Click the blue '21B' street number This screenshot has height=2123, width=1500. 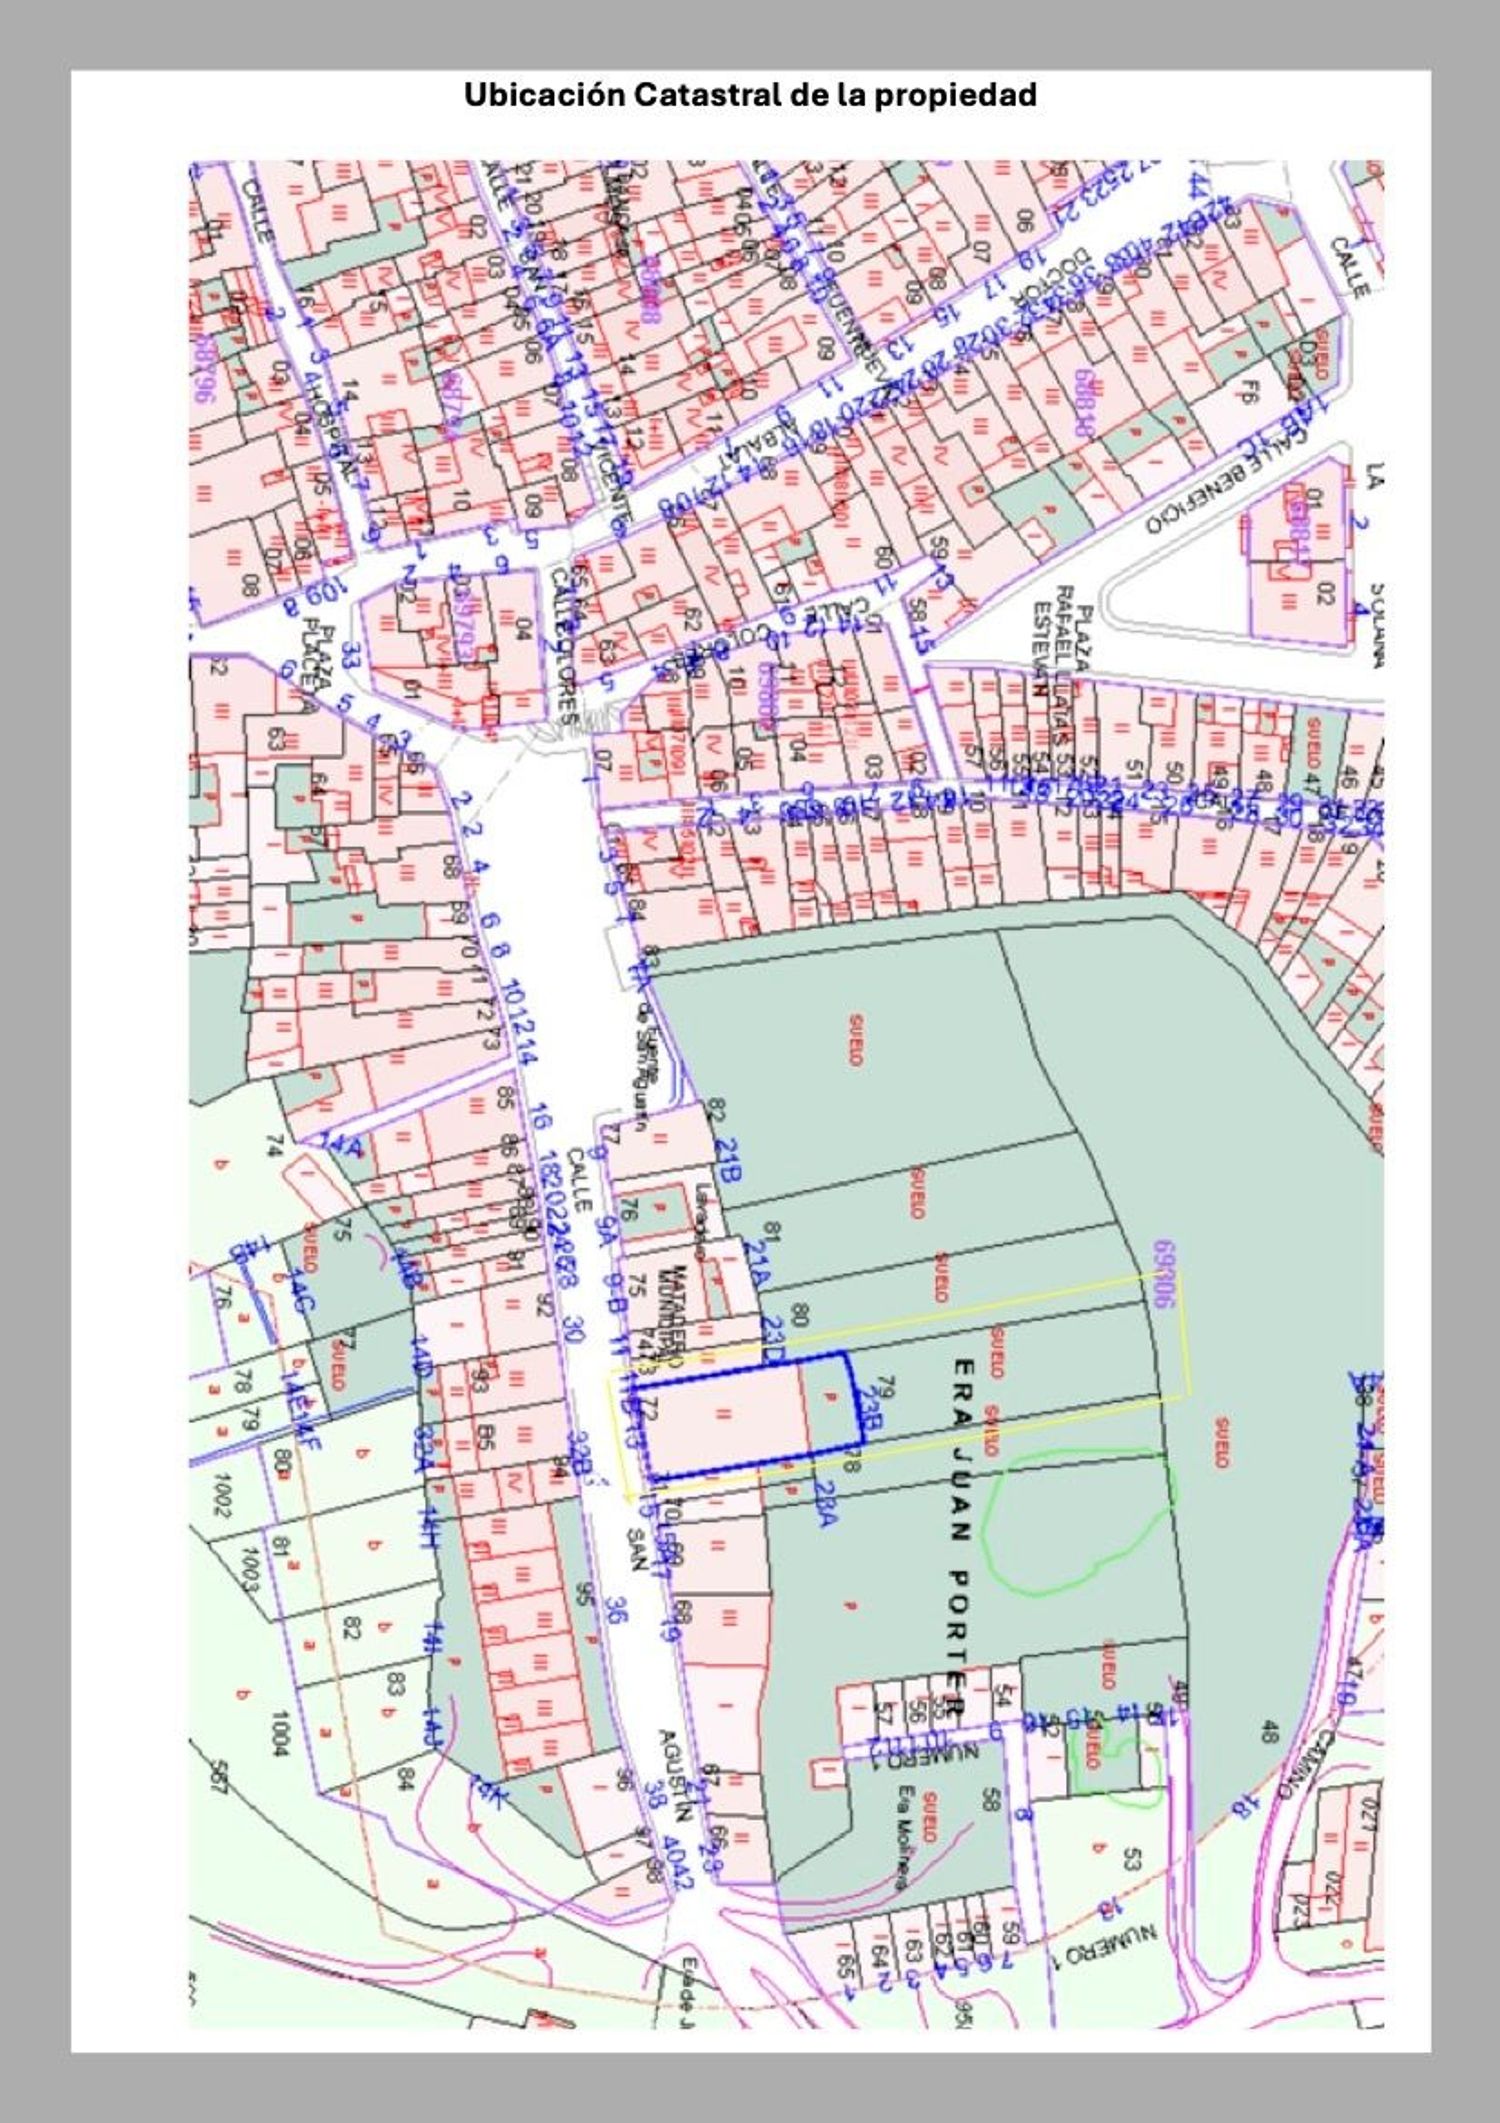(728, 1161)
